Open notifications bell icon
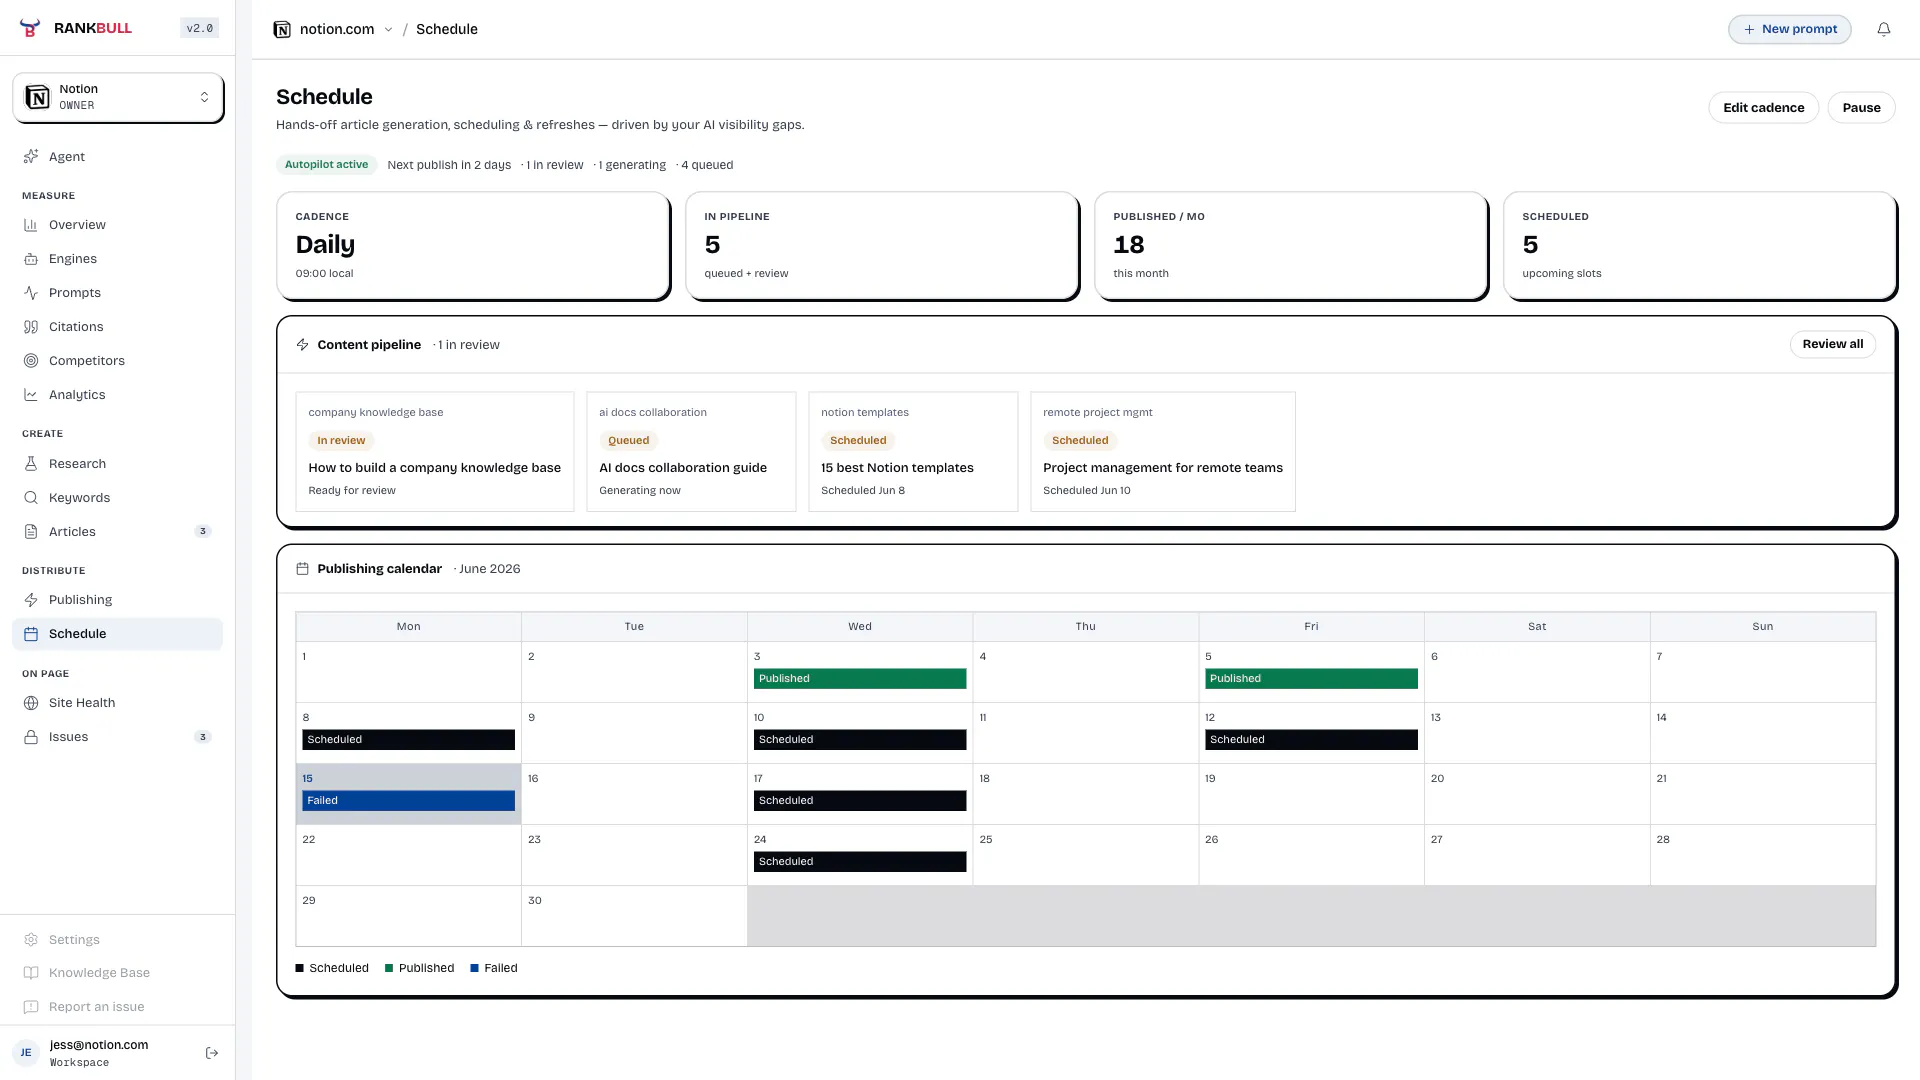The image size is (1920, 1080). coord(1884,29)
